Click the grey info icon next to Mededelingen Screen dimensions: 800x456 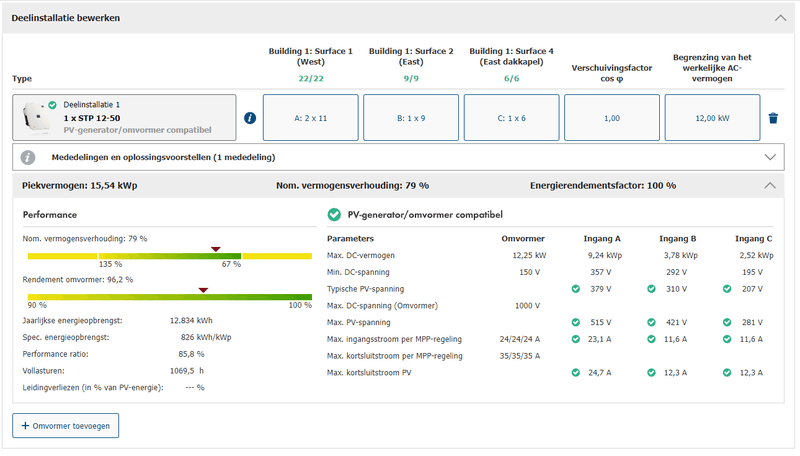click(x=28, y=157)
